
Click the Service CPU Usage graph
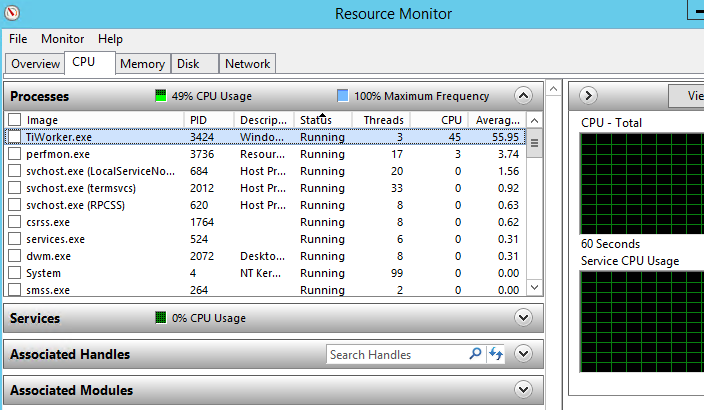pos(642,322)
